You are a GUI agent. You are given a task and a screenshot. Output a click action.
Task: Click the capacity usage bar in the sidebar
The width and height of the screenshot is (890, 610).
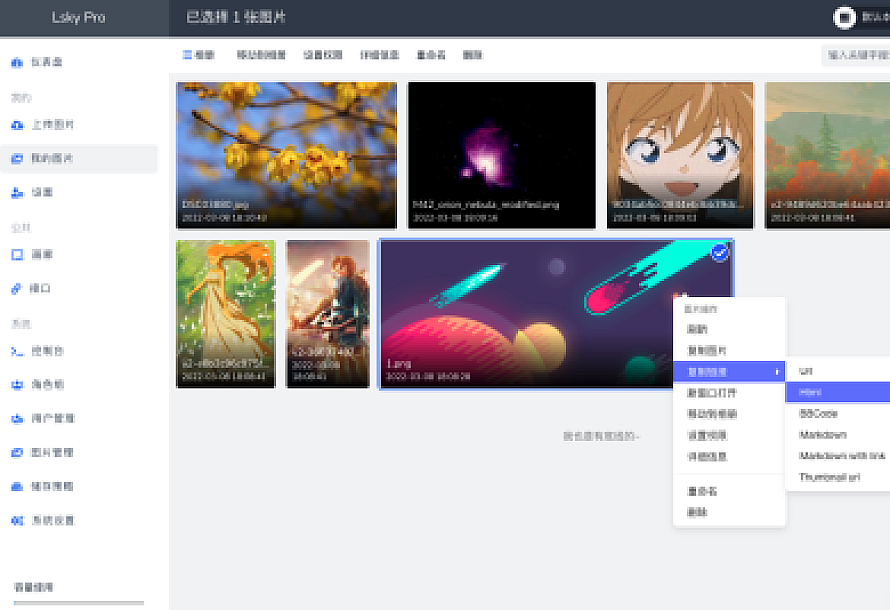click(78, 603)
